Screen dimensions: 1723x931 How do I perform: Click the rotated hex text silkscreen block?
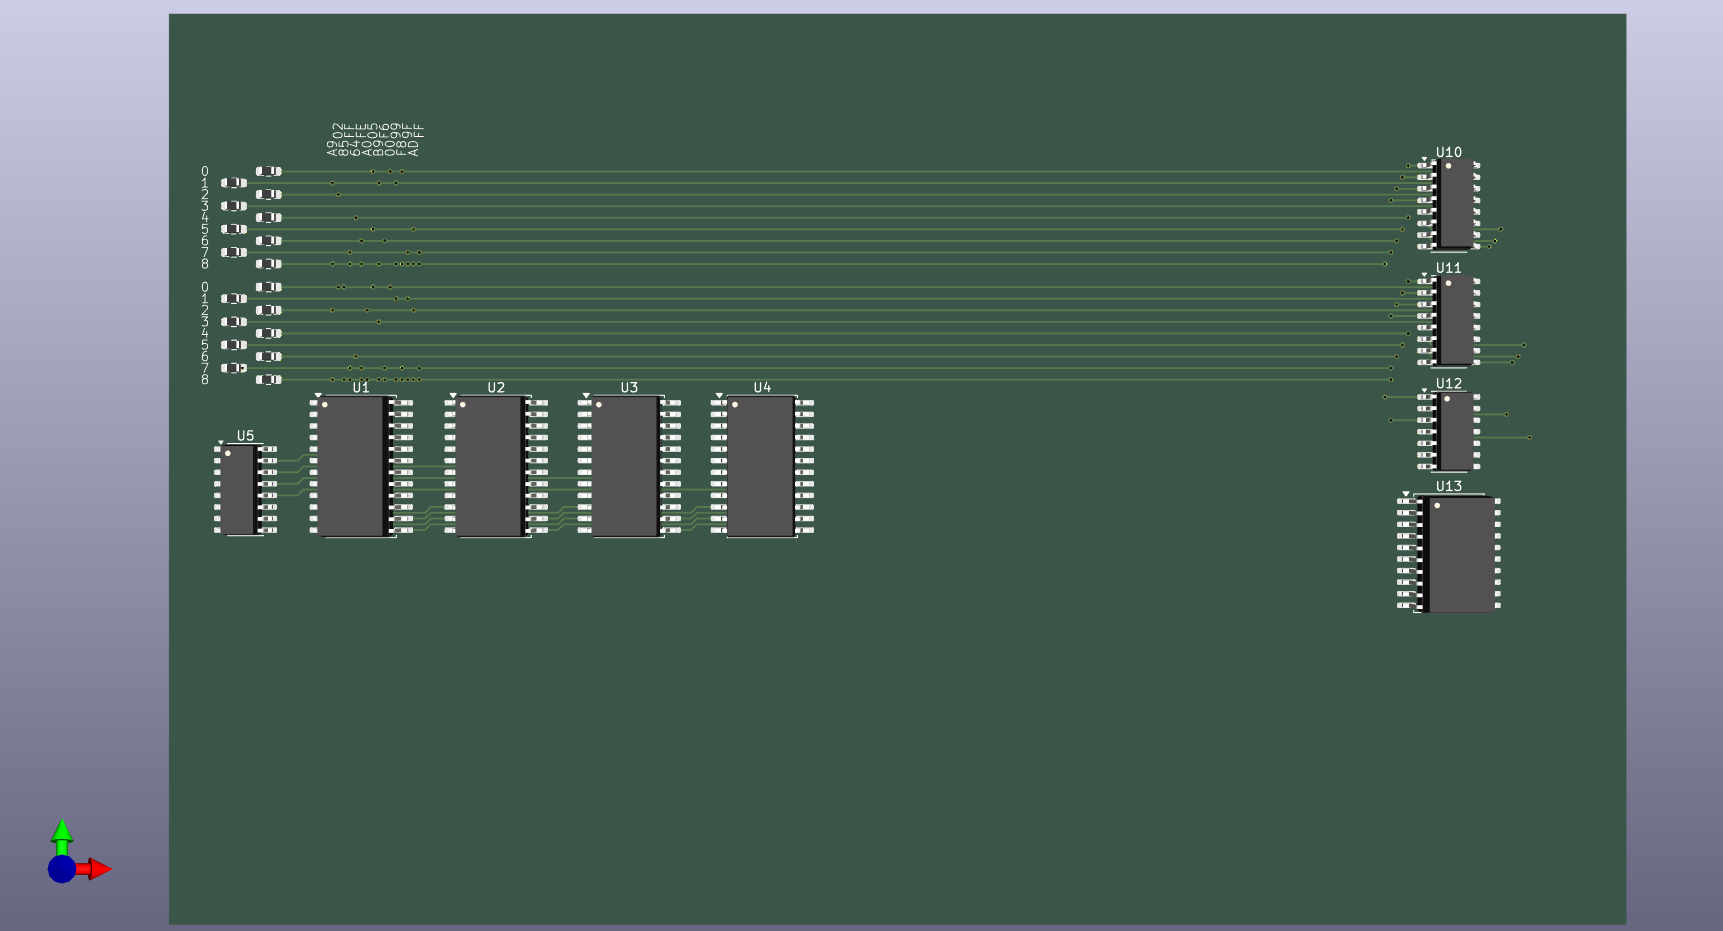(375, 140)
